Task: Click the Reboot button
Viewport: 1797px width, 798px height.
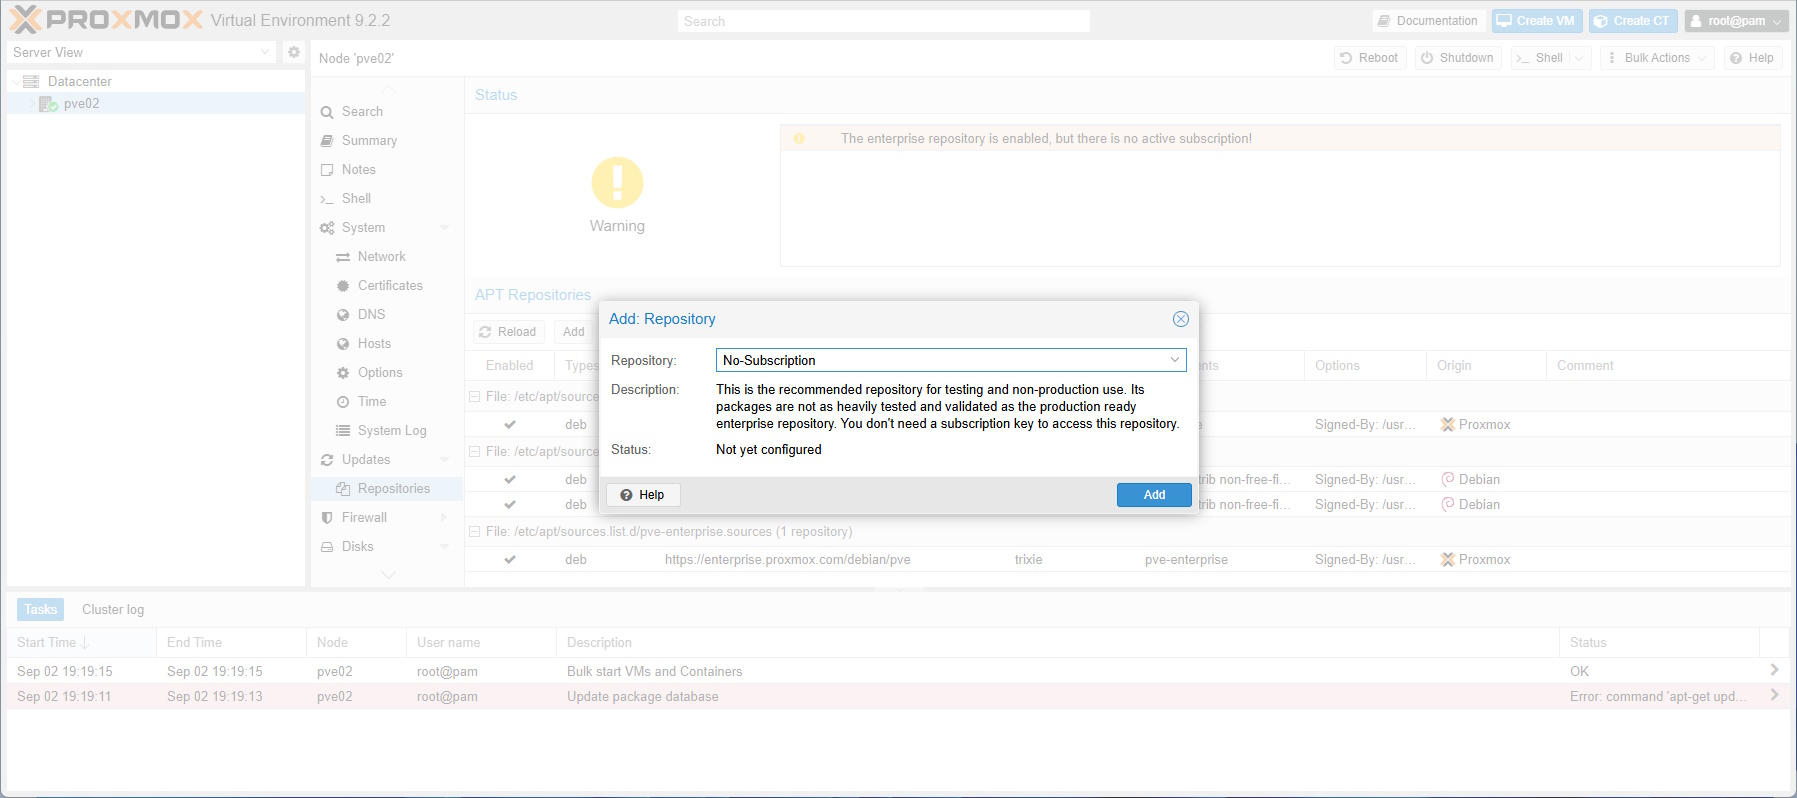Action: click(1369, 58)
